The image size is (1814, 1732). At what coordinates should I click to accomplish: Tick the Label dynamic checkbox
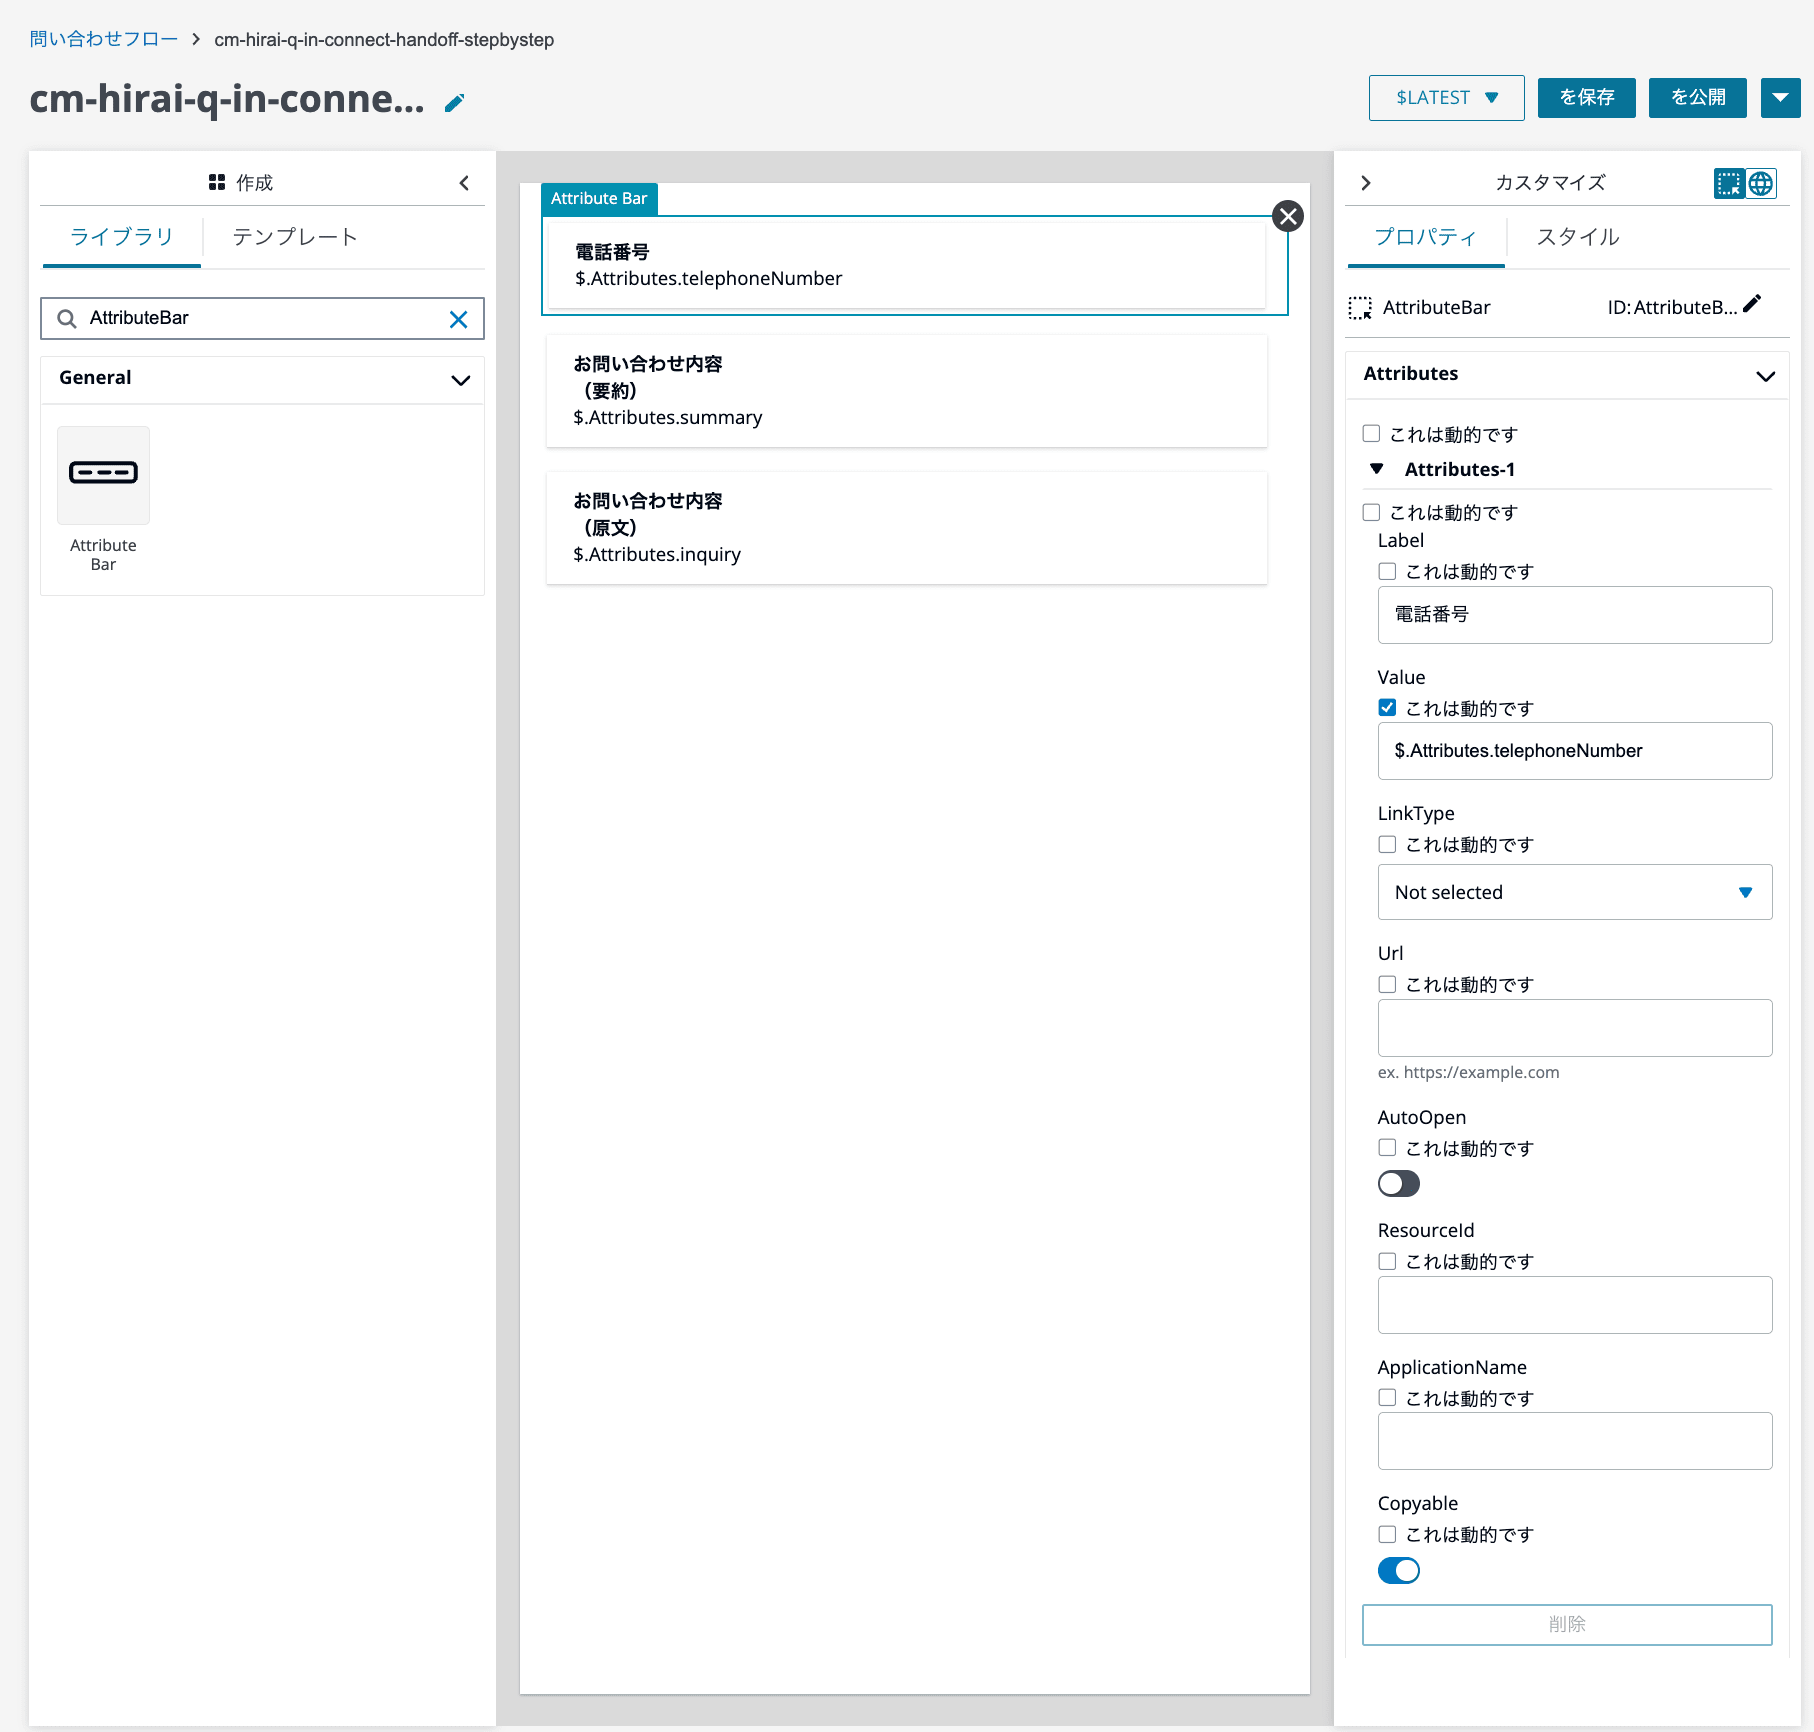(1387, 571)
